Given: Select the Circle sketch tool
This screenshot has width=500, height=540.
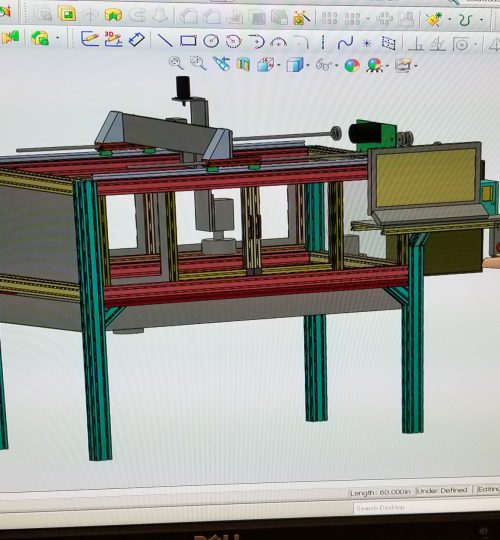Looking at the screenshot, I should point(211,41).
